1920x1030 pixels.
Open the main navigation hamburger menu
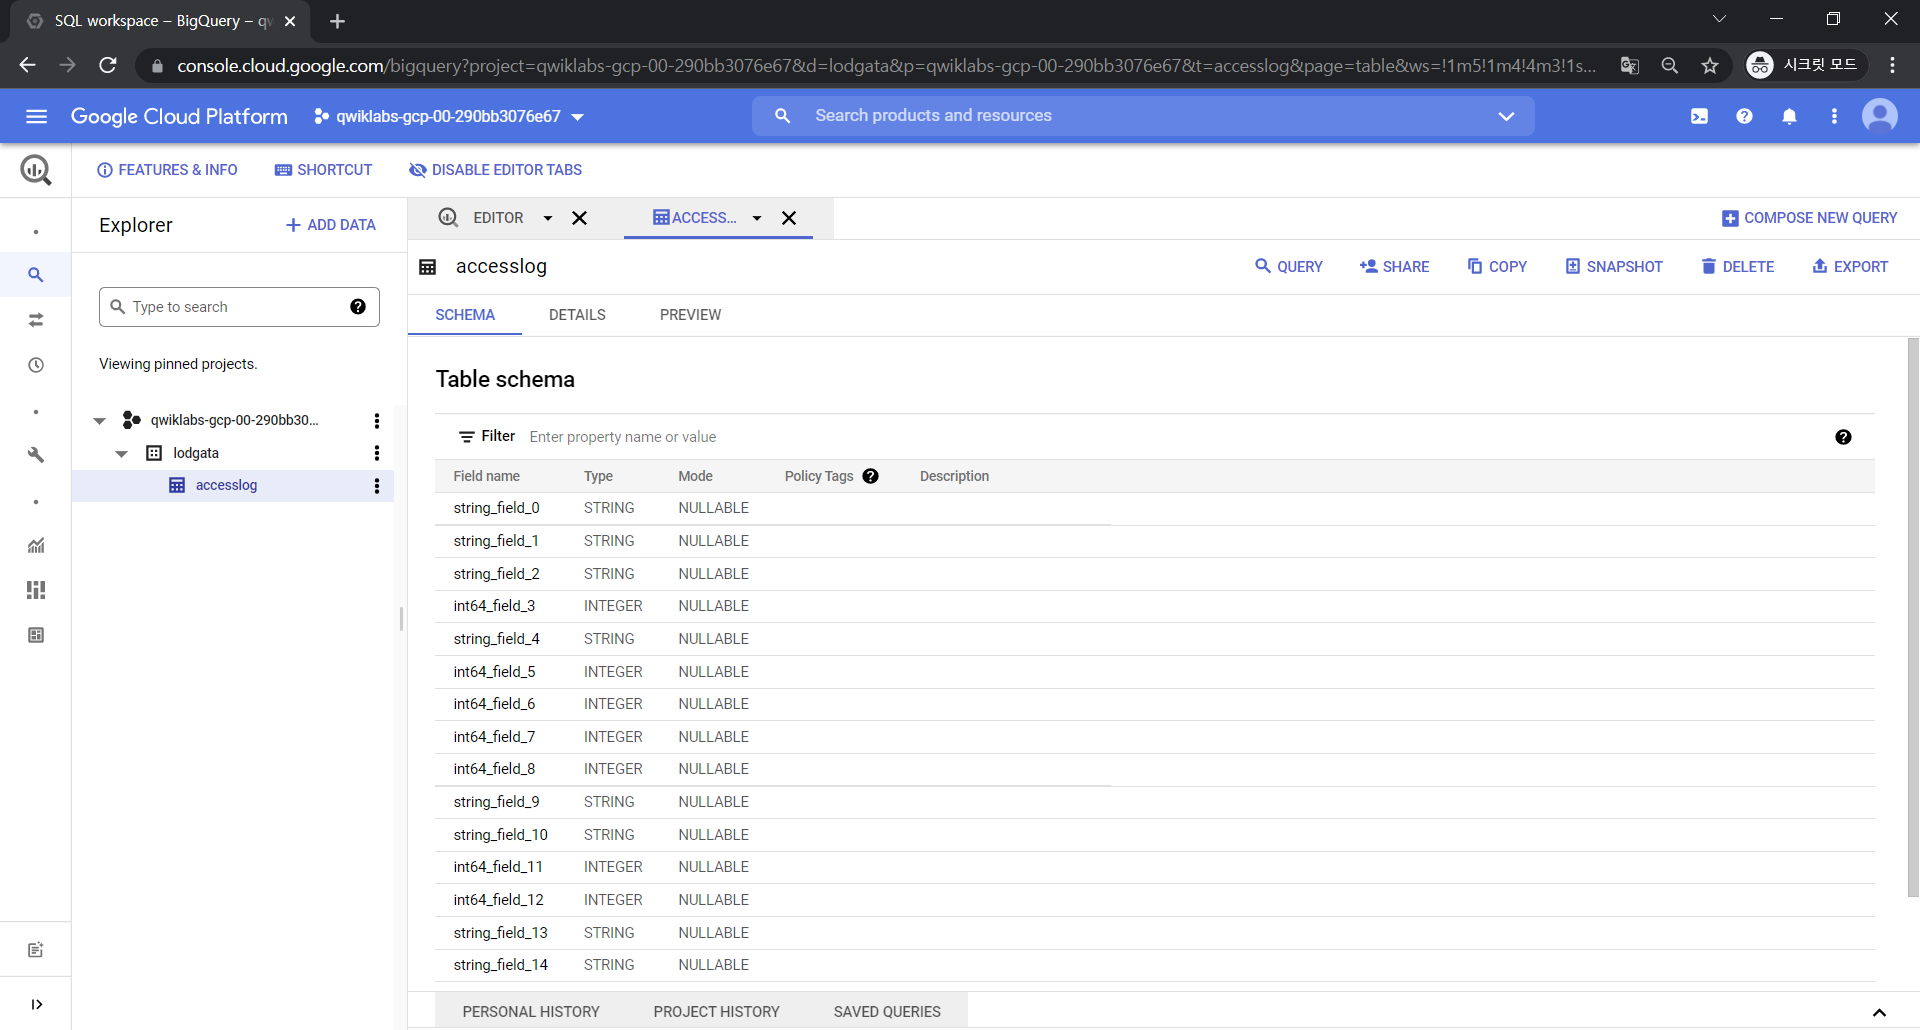[37, 116]
